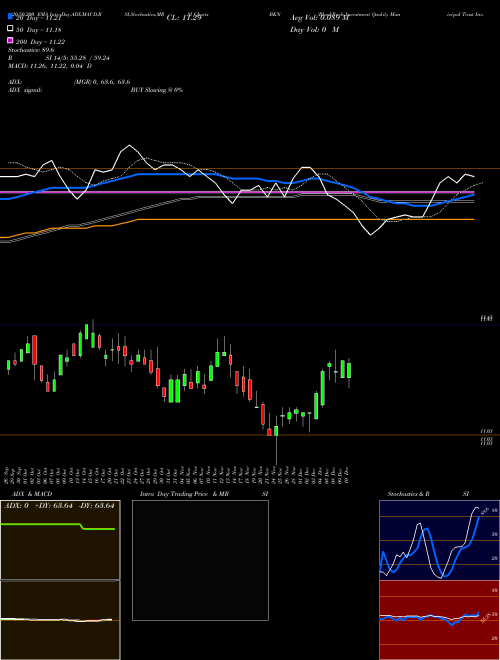The height and width of the screenshot is (660, 500).
Task: Click the MACD sub-panel below the ADX chart
Action: click(x=60, y=620)
